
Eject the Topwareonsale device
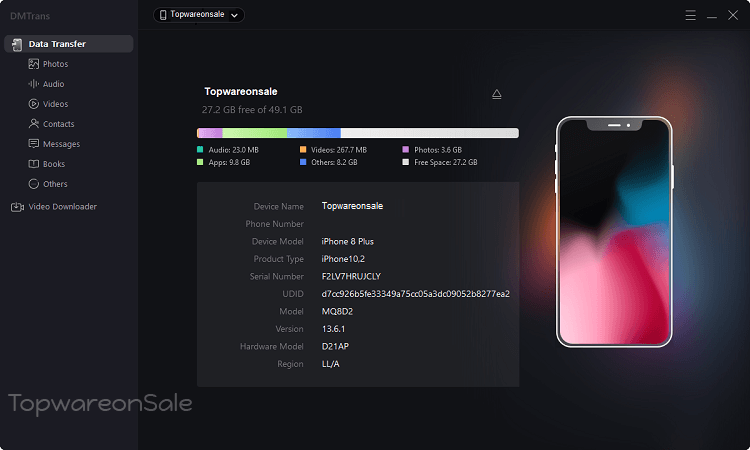496,94
